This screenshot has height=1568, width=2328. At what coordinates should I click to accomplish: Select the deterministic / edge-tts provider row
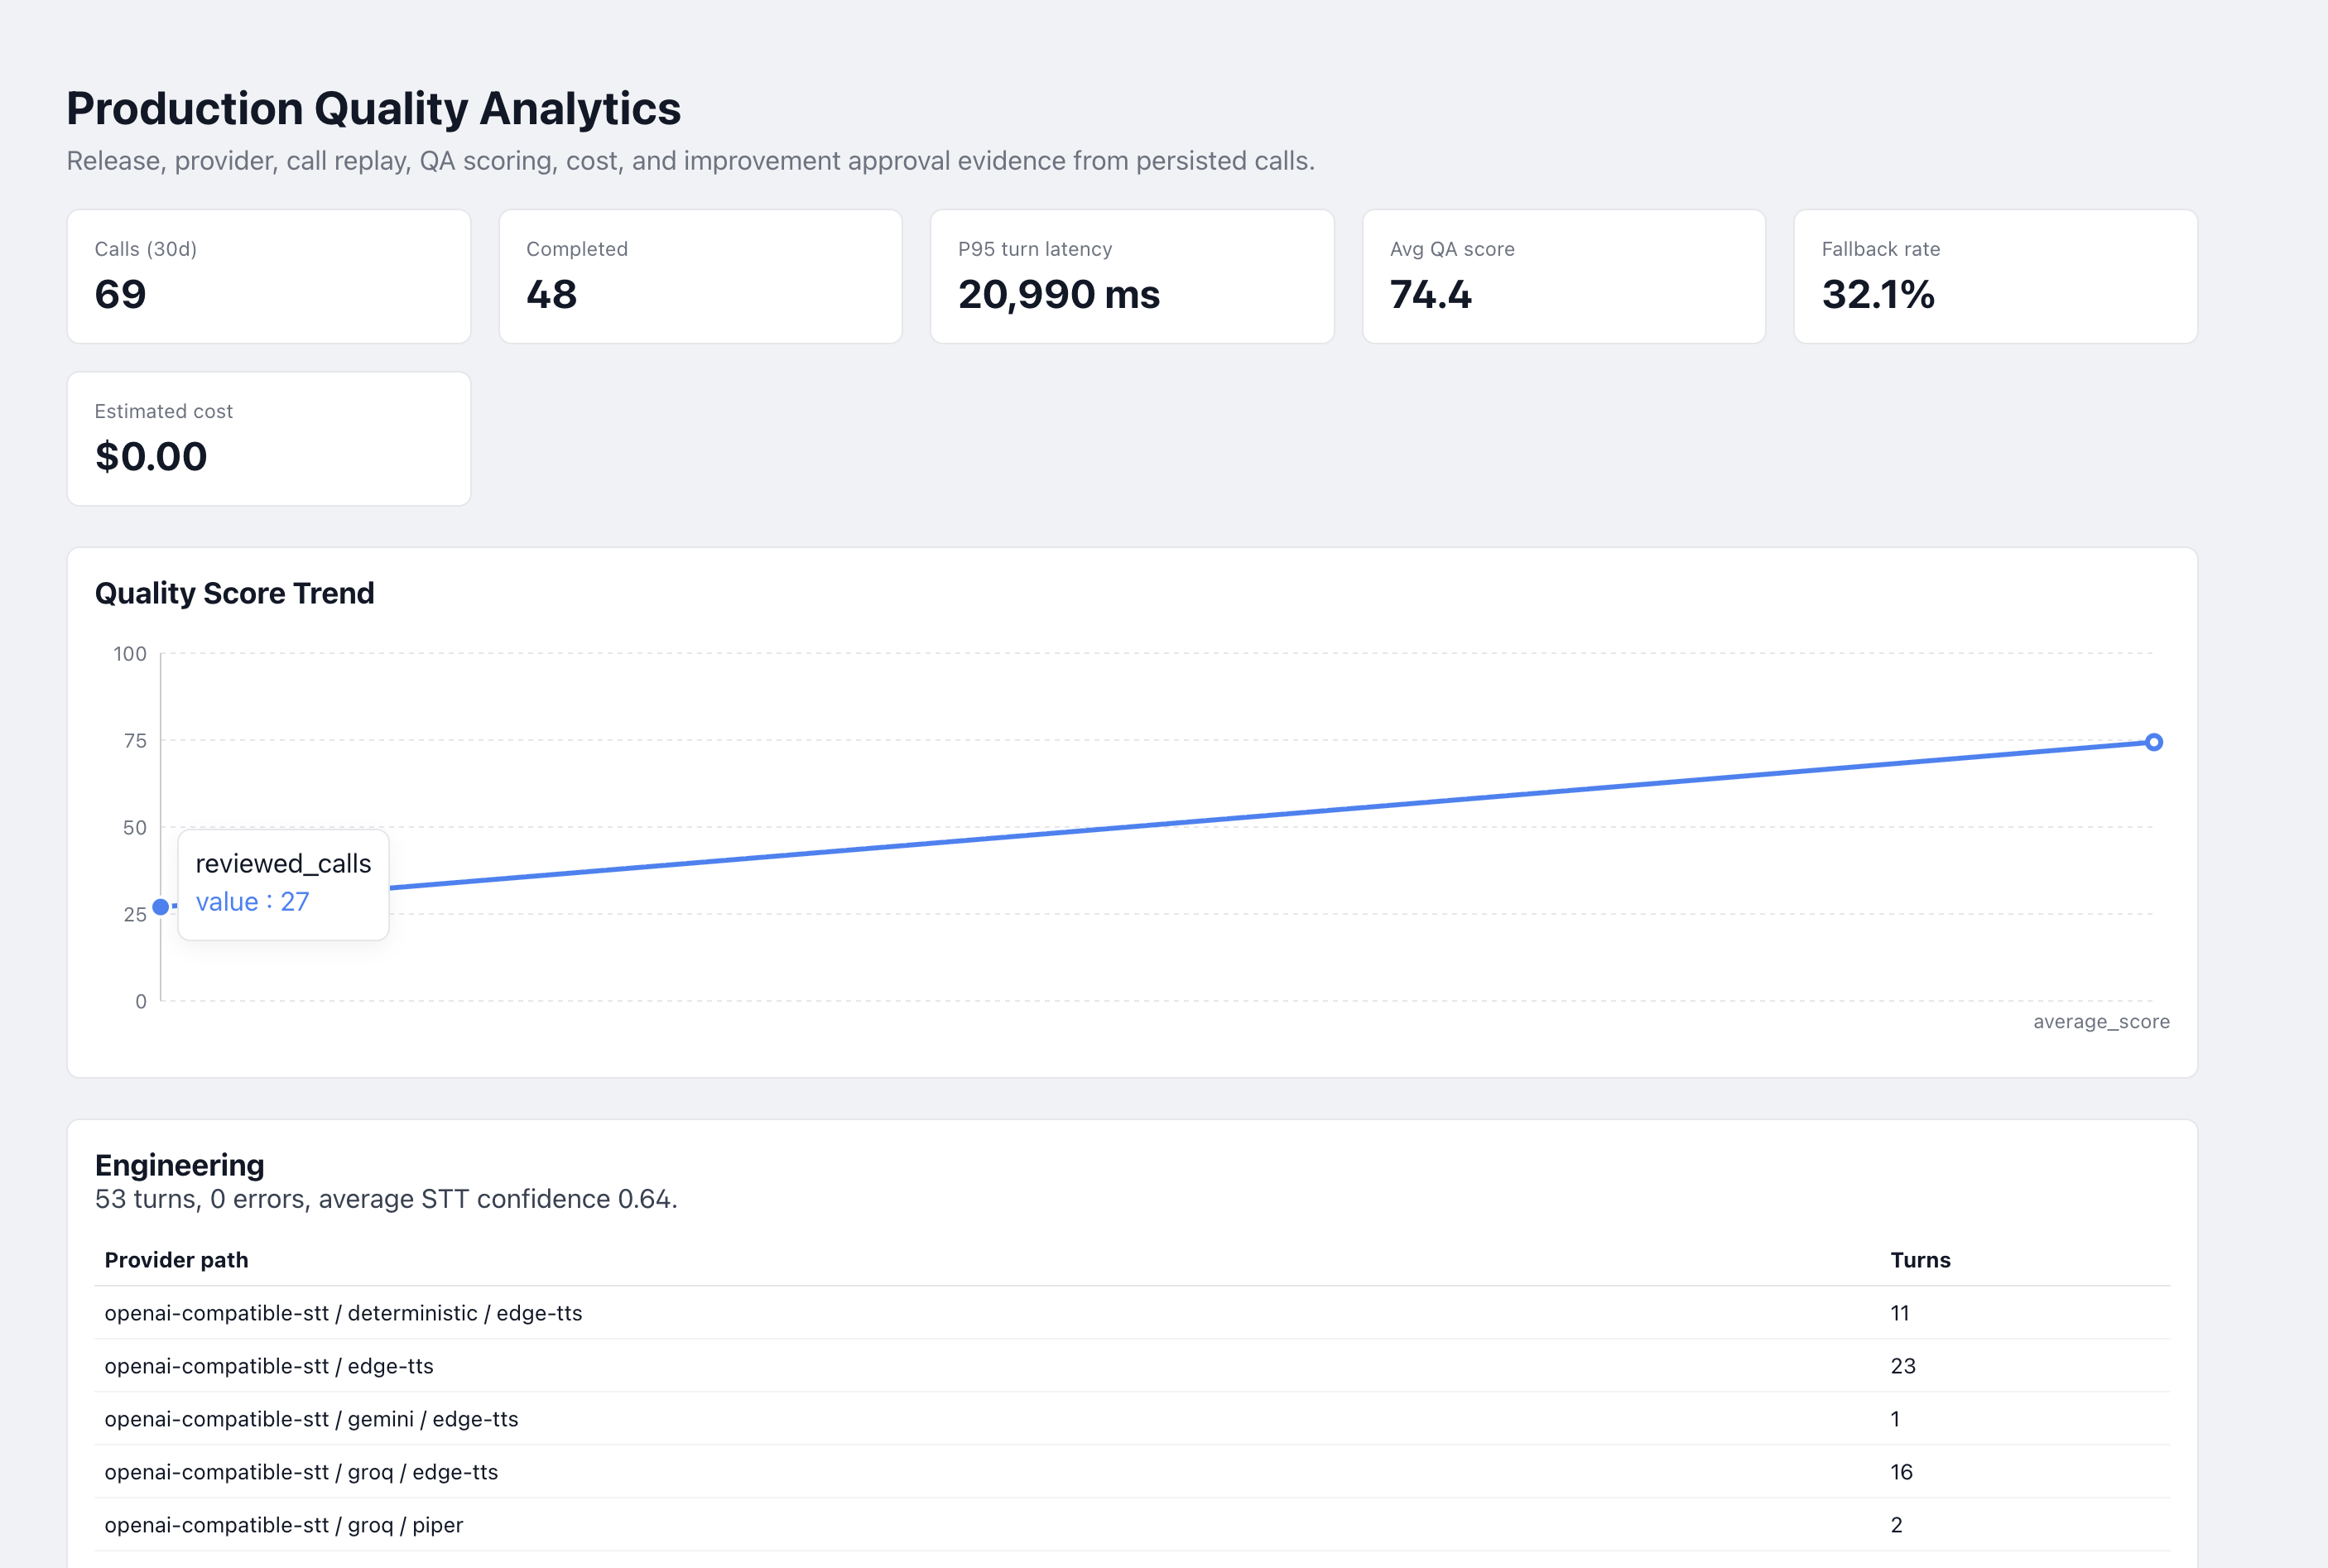(1132, 1313)
